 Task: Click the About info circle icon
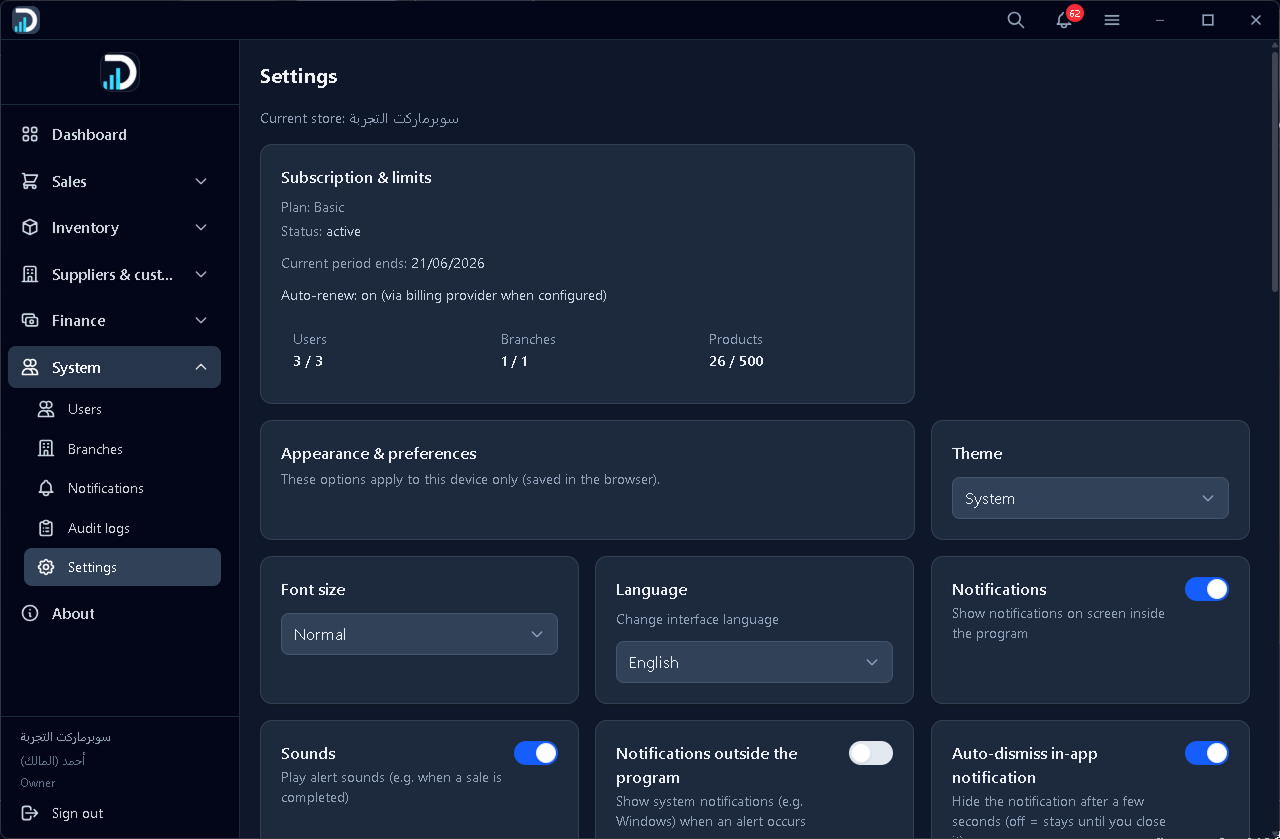[x=30, y=613]
